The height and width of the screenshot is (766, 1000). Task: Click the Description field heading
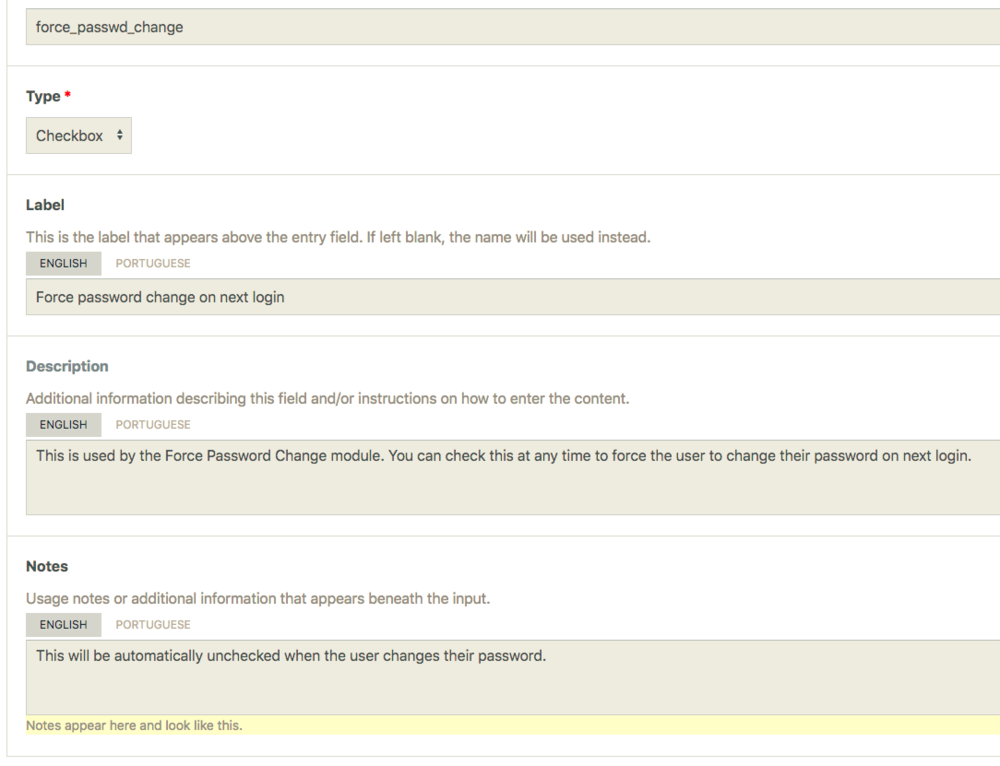[67, 366]
